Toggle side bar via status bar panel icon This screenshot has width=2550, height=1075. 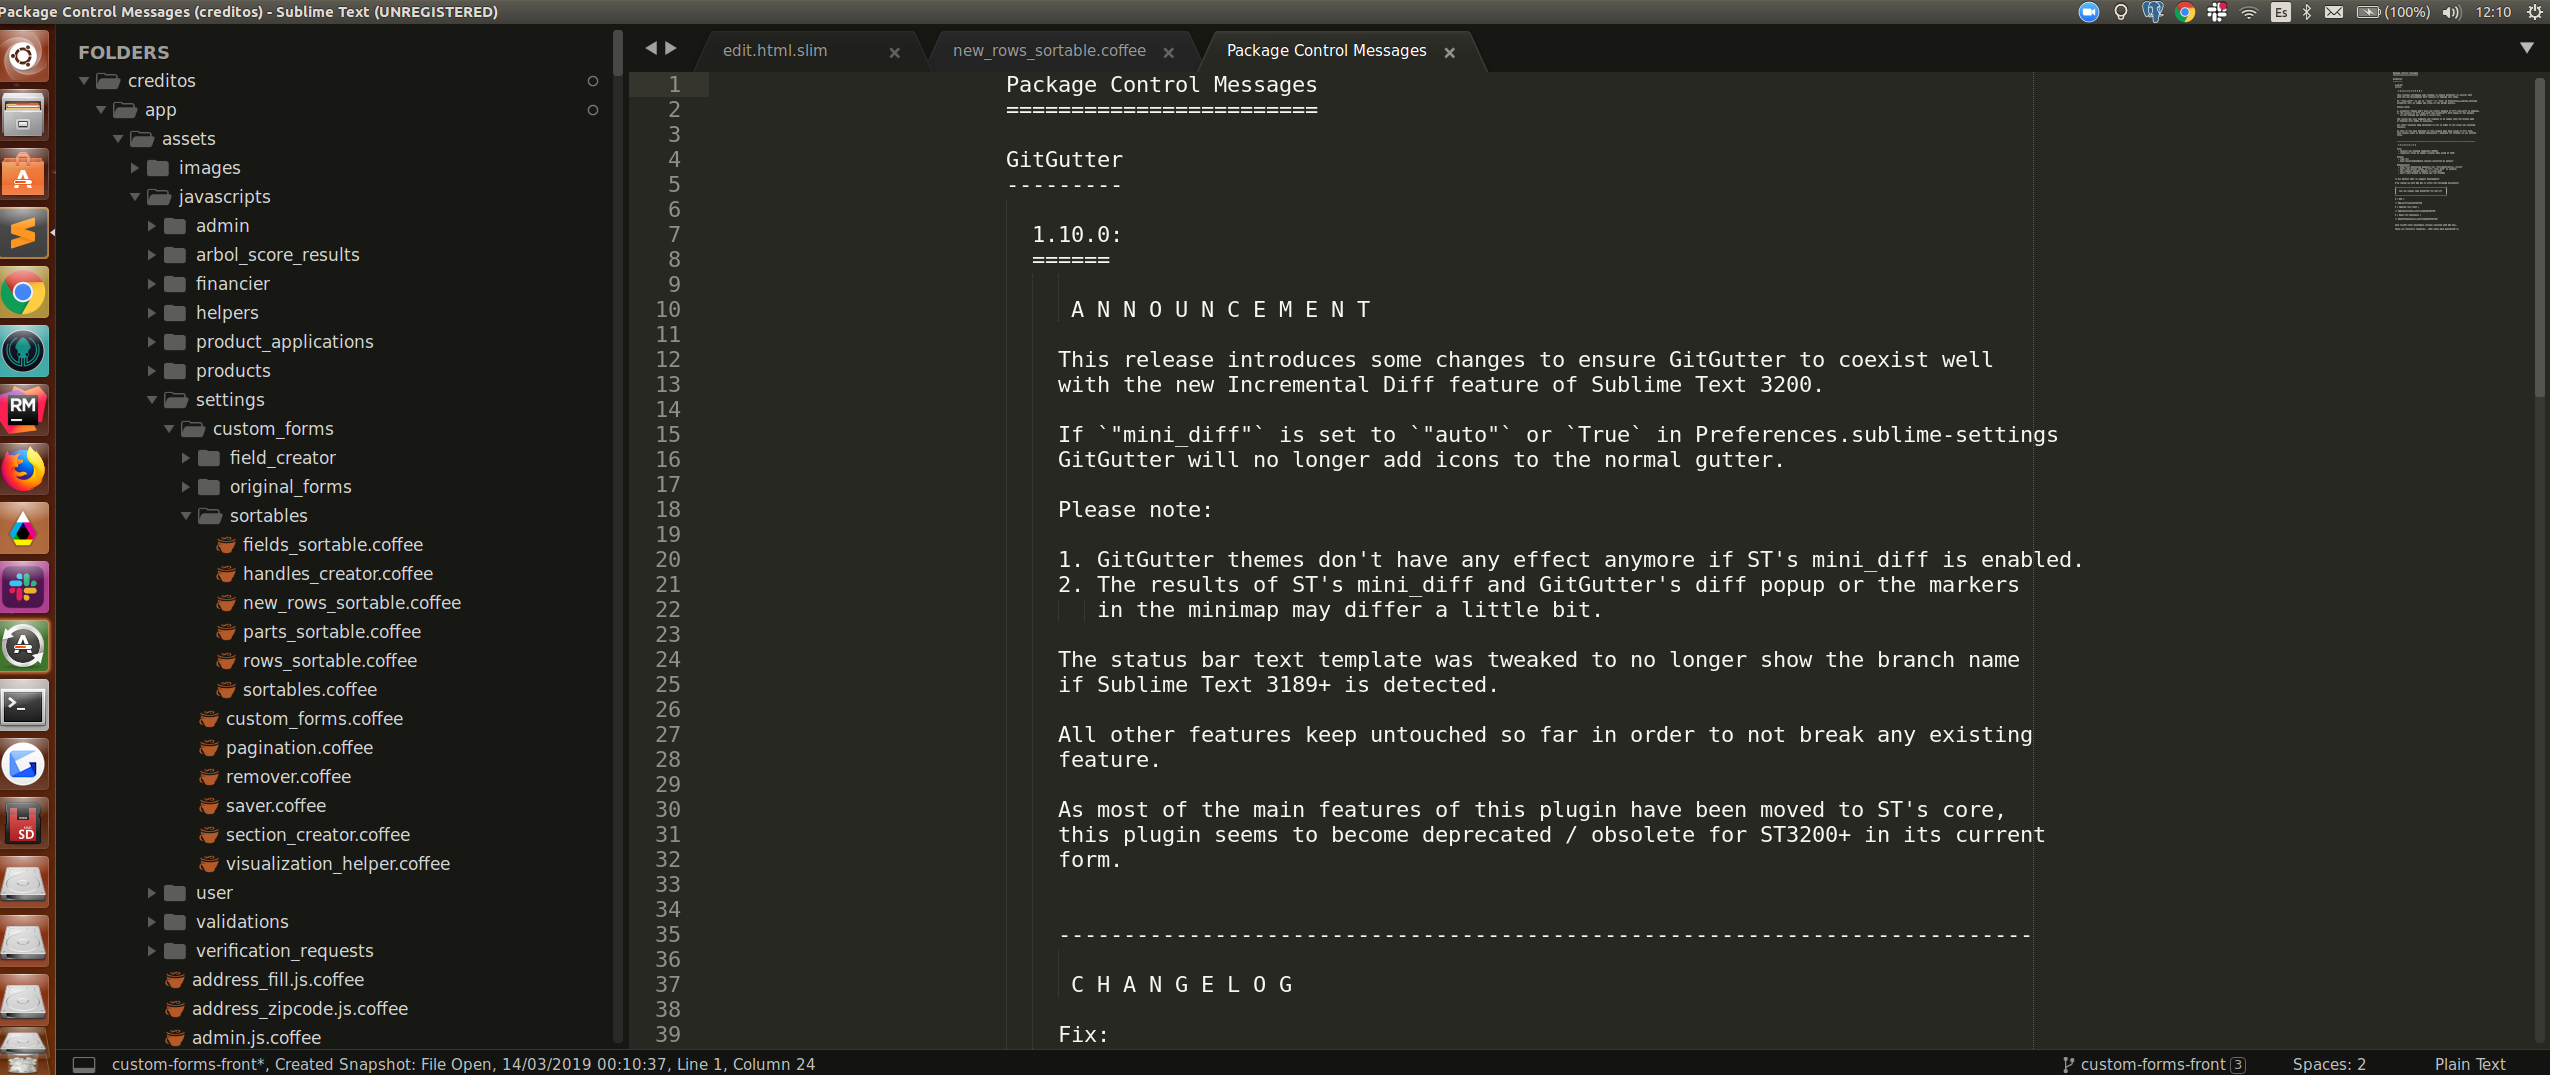(x=85, y=1064)
